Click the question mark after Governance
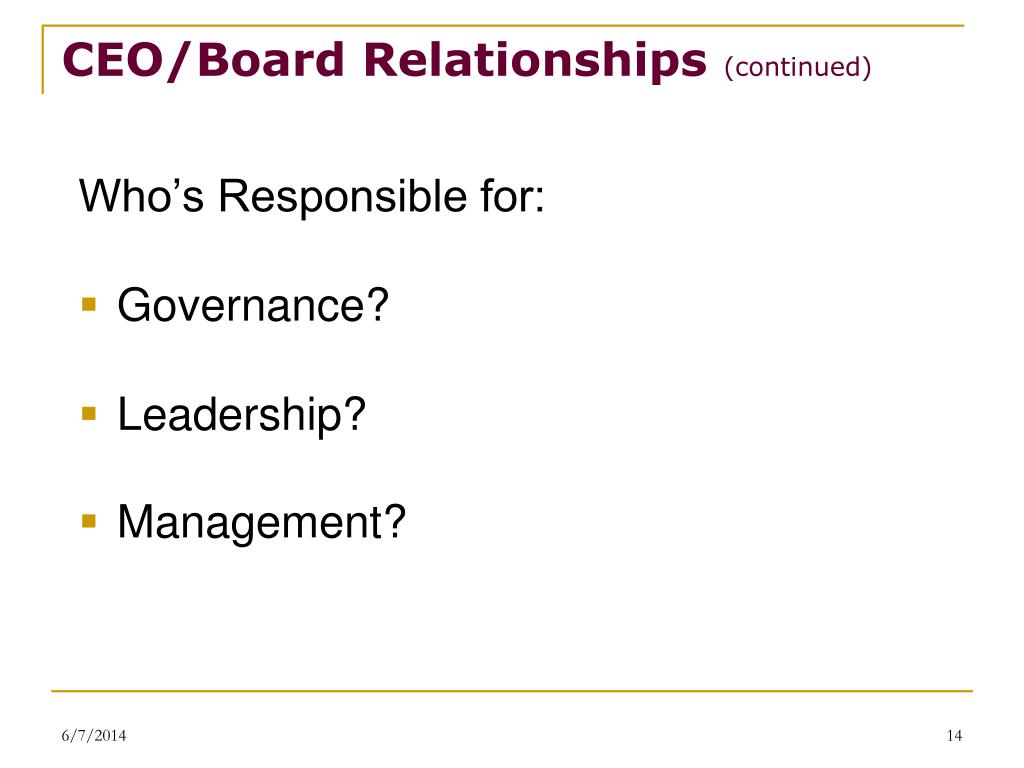This screenshot has height=768, width=1024. click(377, 304)
